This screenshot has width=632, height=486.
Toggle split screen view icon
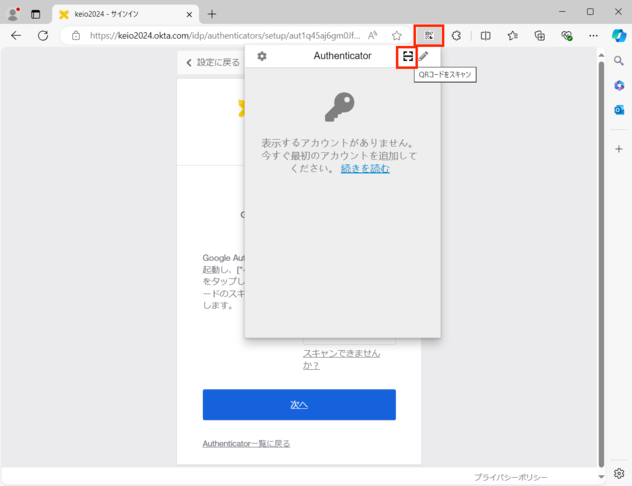485,35
